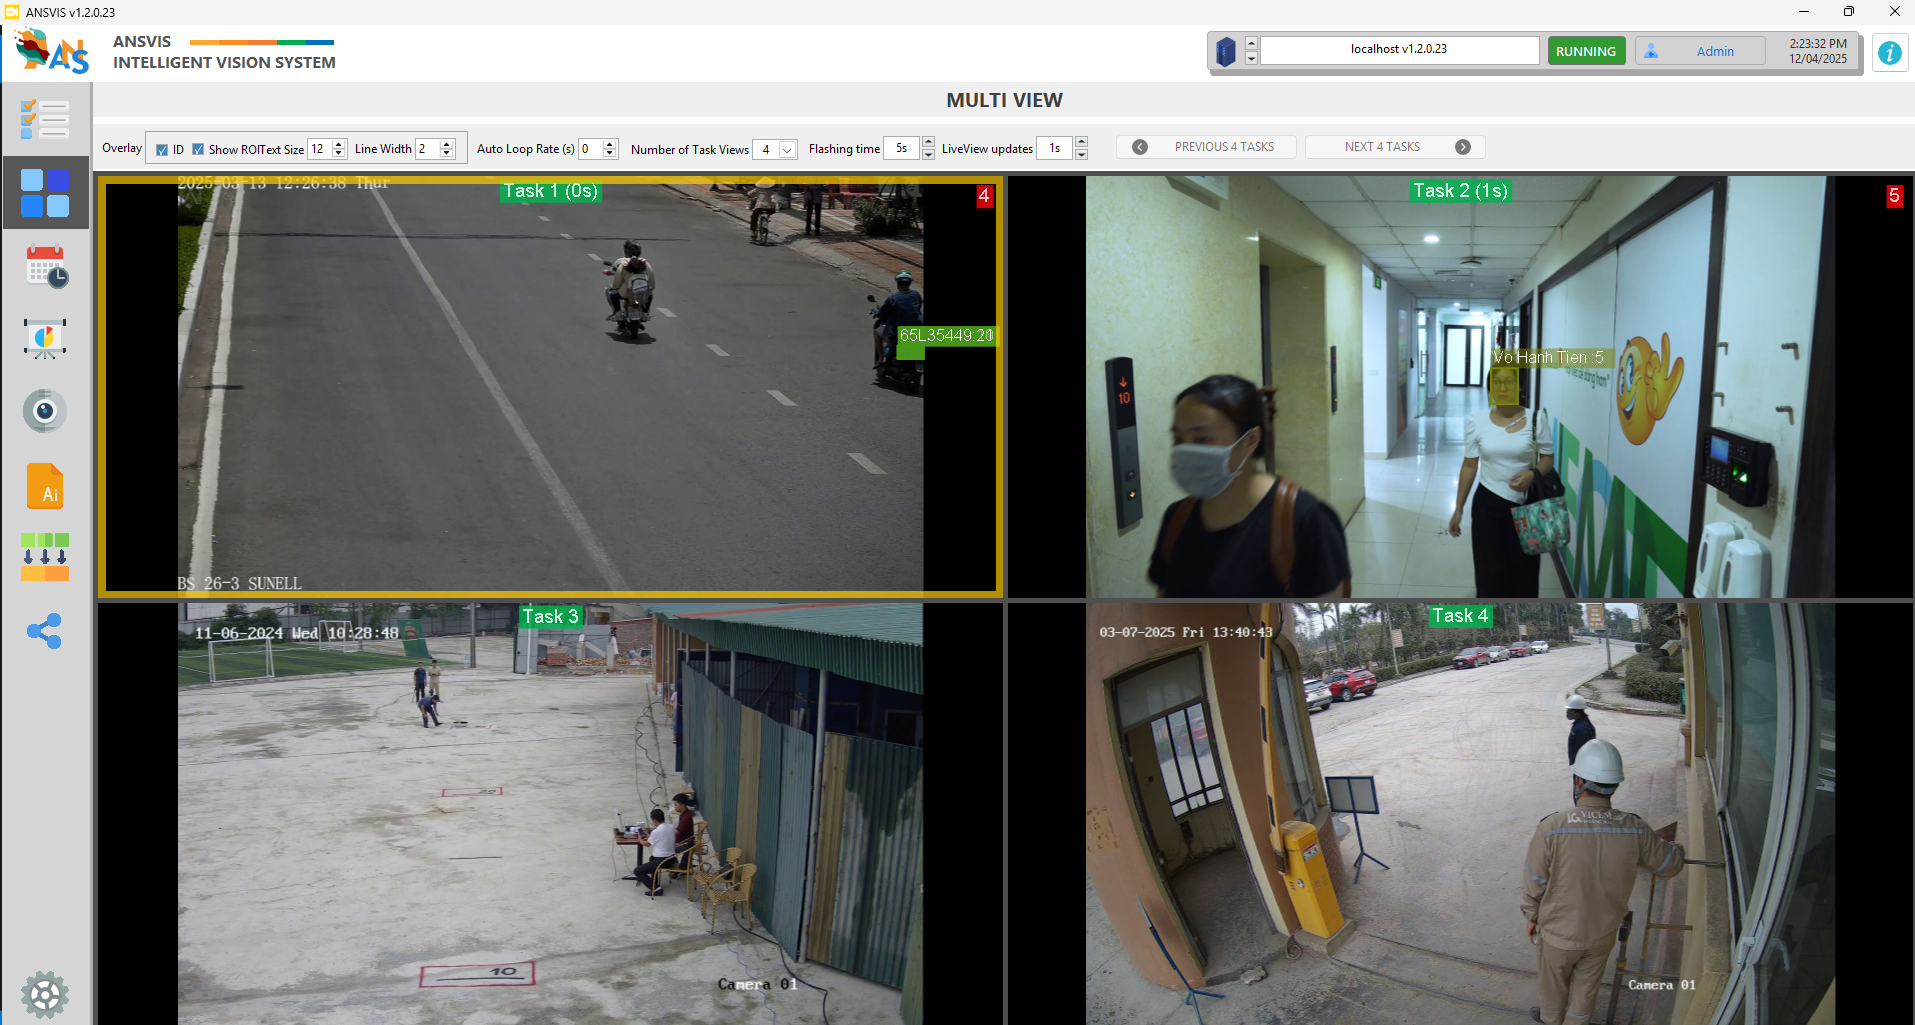Select the Task 3 camera view

tap(550, 812)
